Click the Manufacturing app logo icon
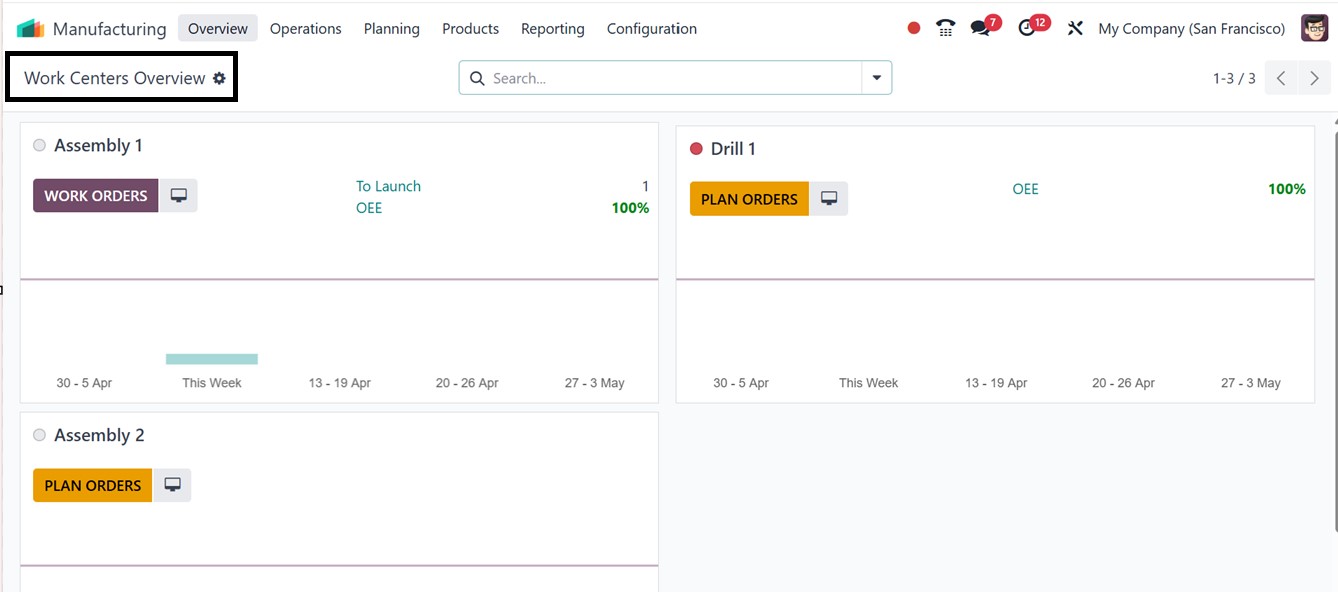This screenshot has height=592, width=1338. pyautogui.click(x=31, y=28)
